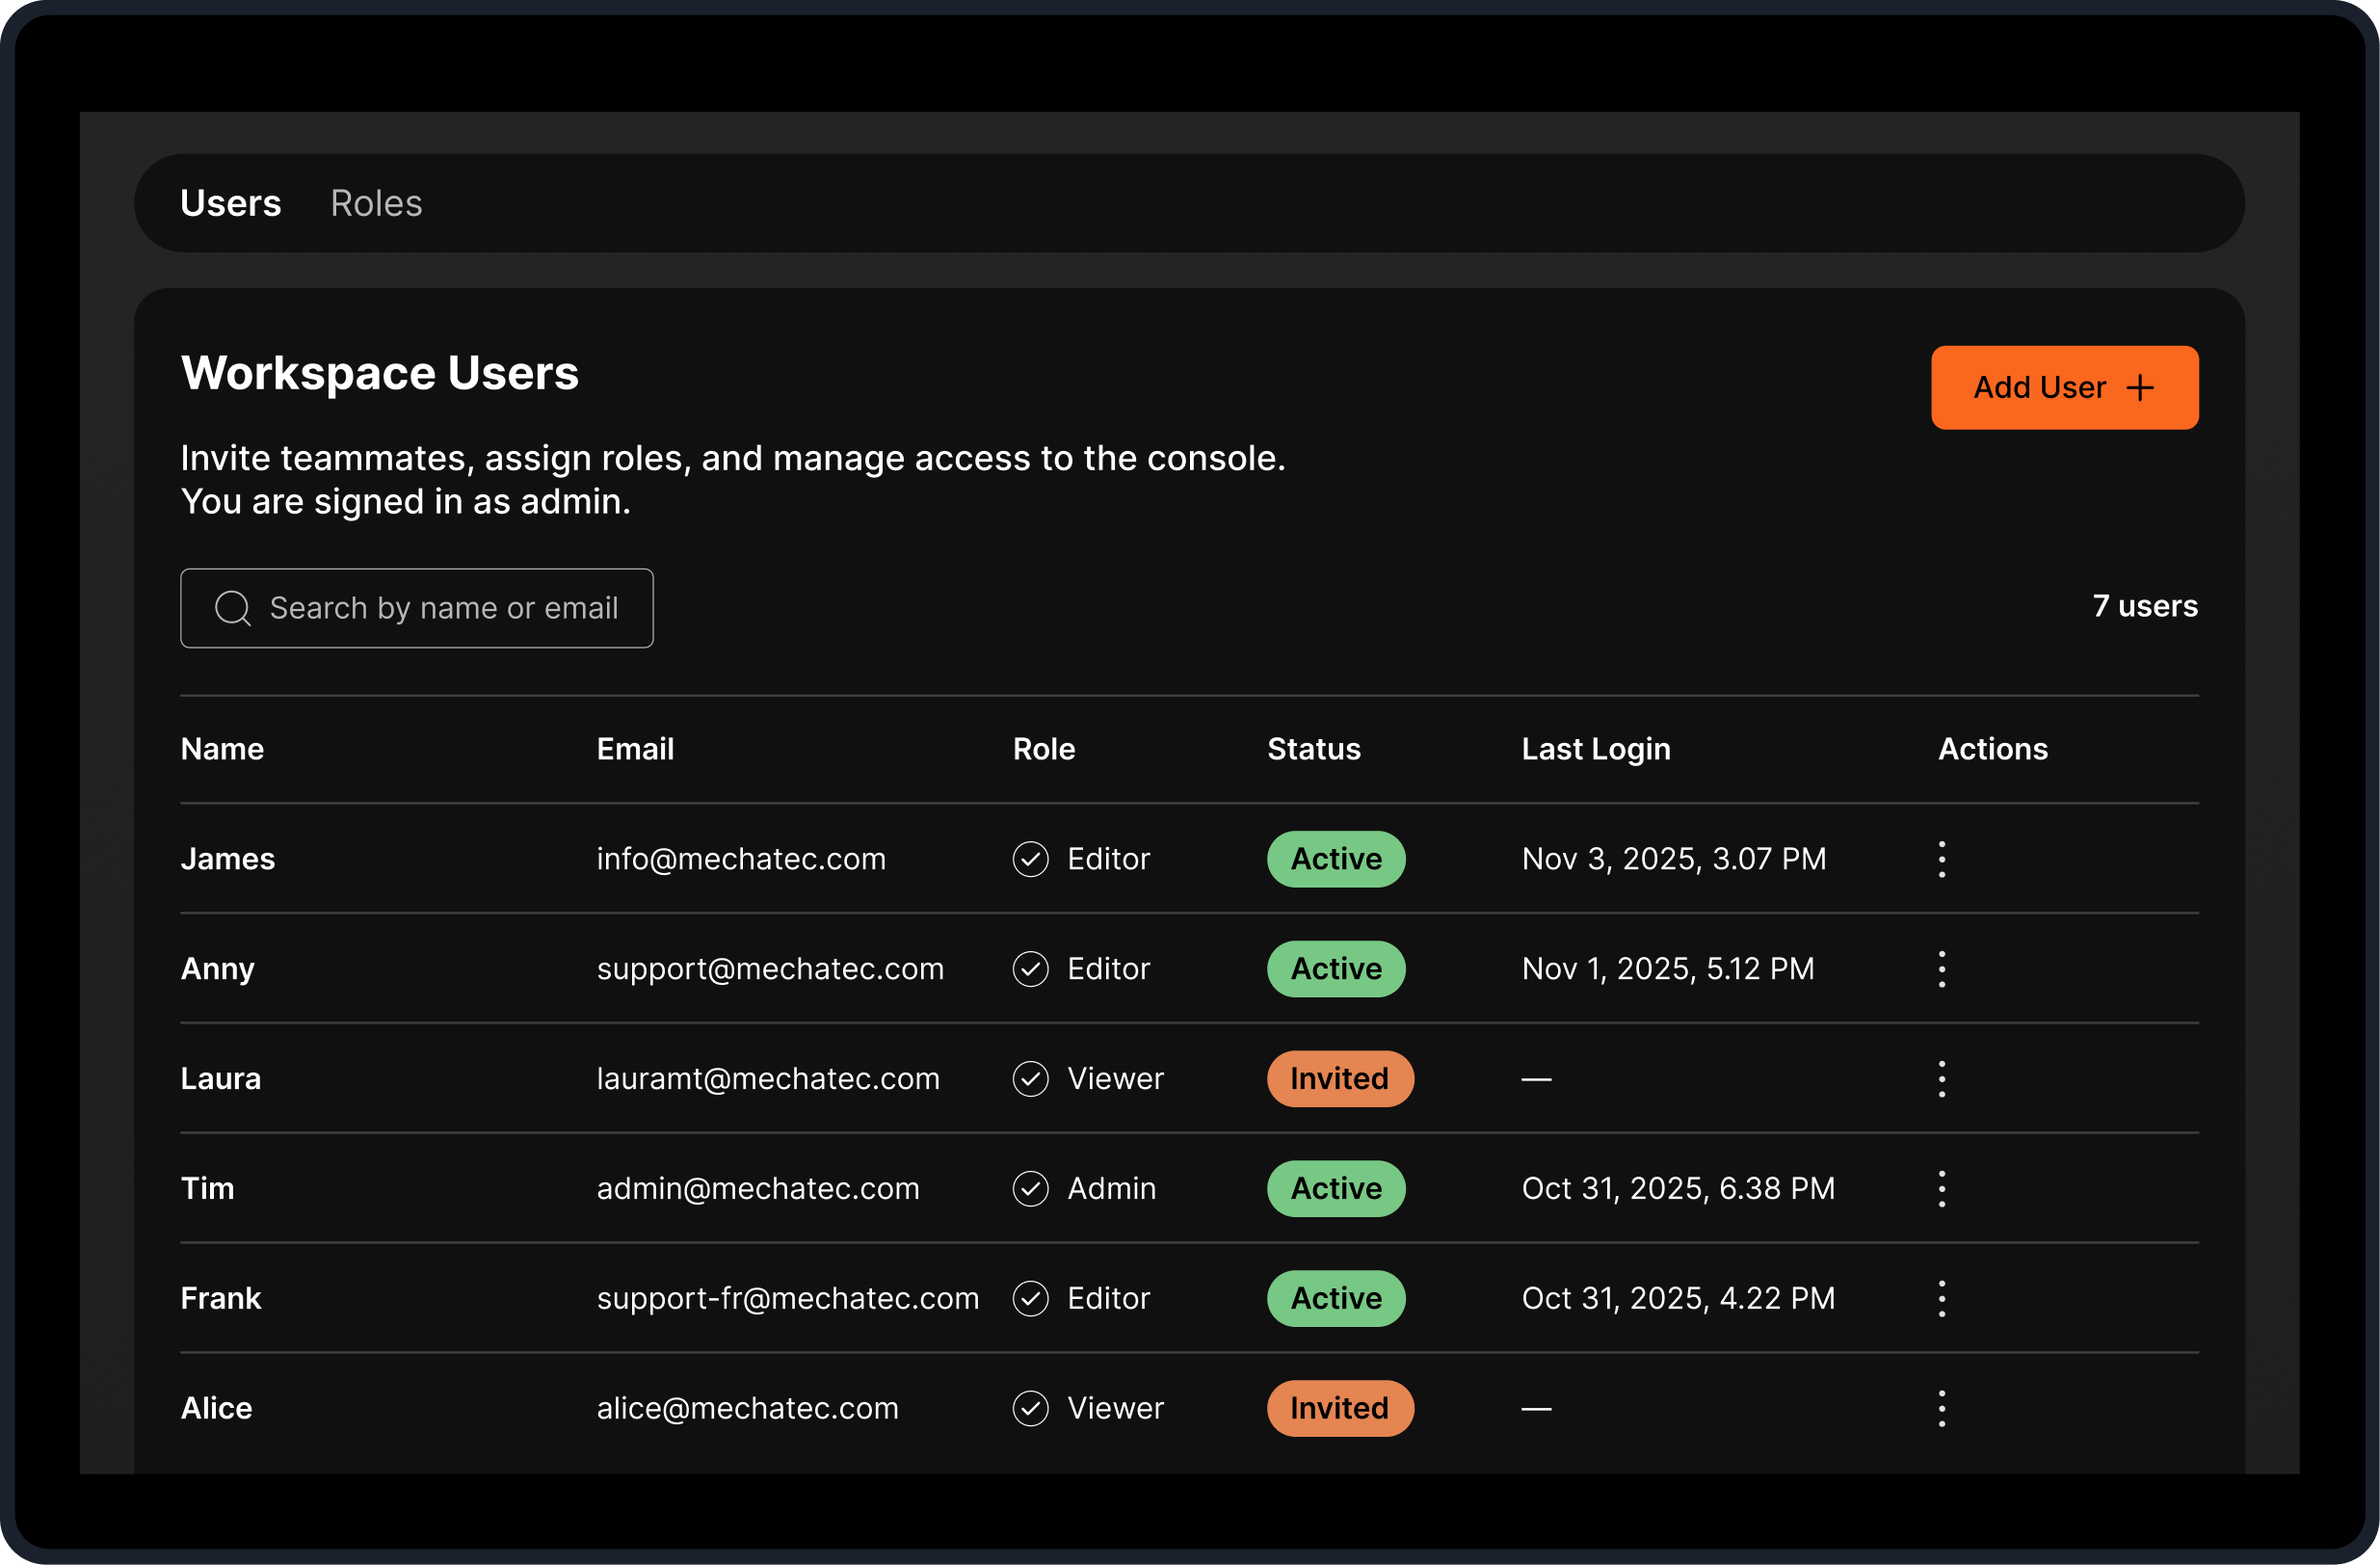Click Tim's Admin role check icon
The image size is (2380, 1565).
tap(1030, 1189)
